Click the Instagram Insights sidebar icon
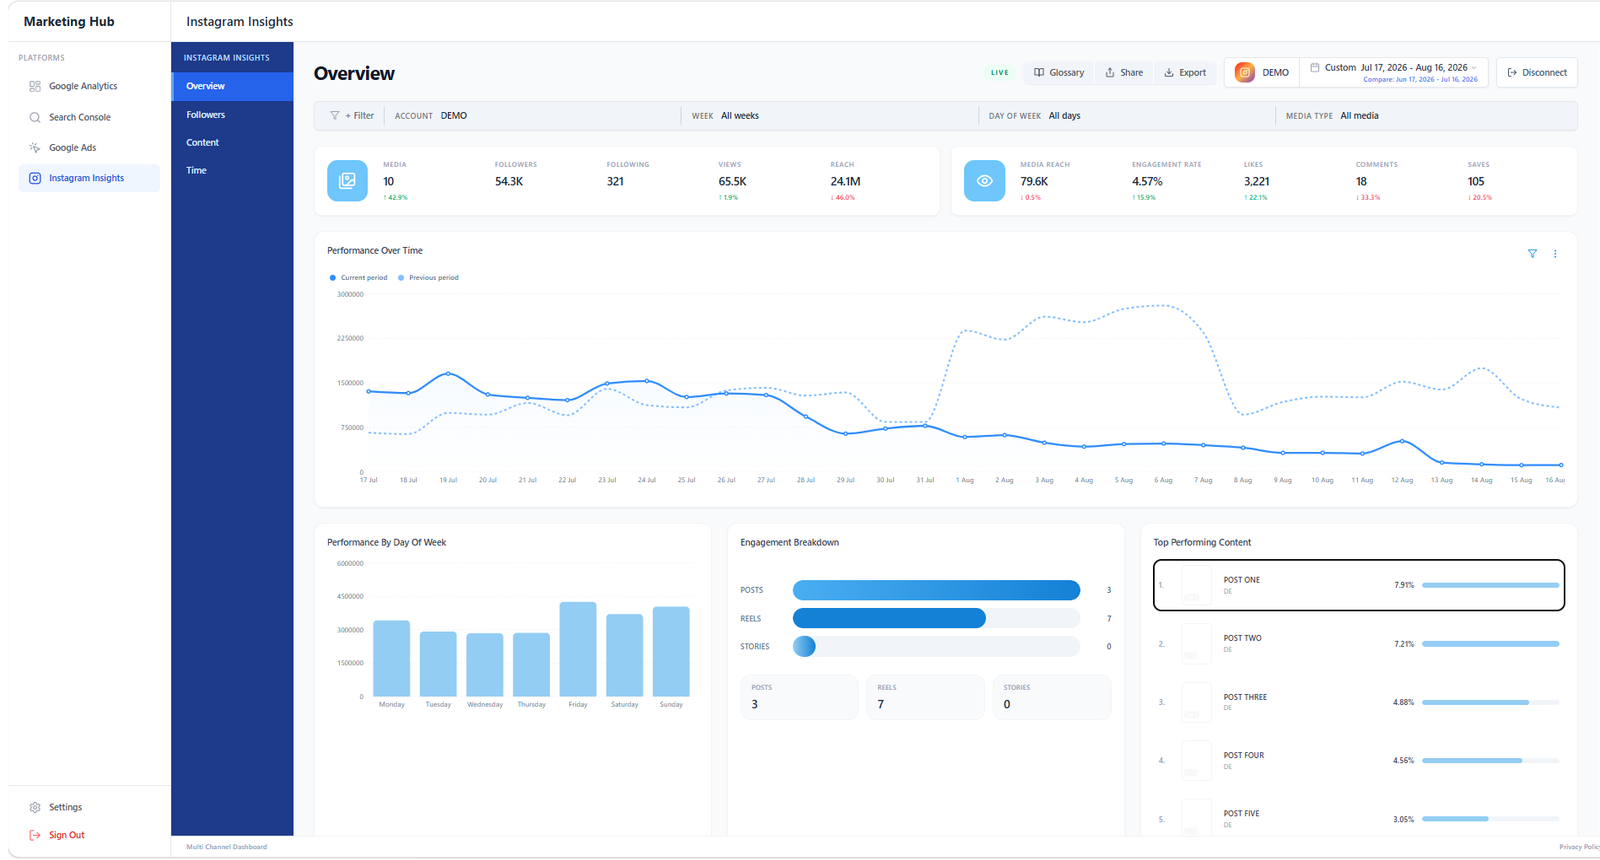Screen dimensions: 1600x860 35,178
